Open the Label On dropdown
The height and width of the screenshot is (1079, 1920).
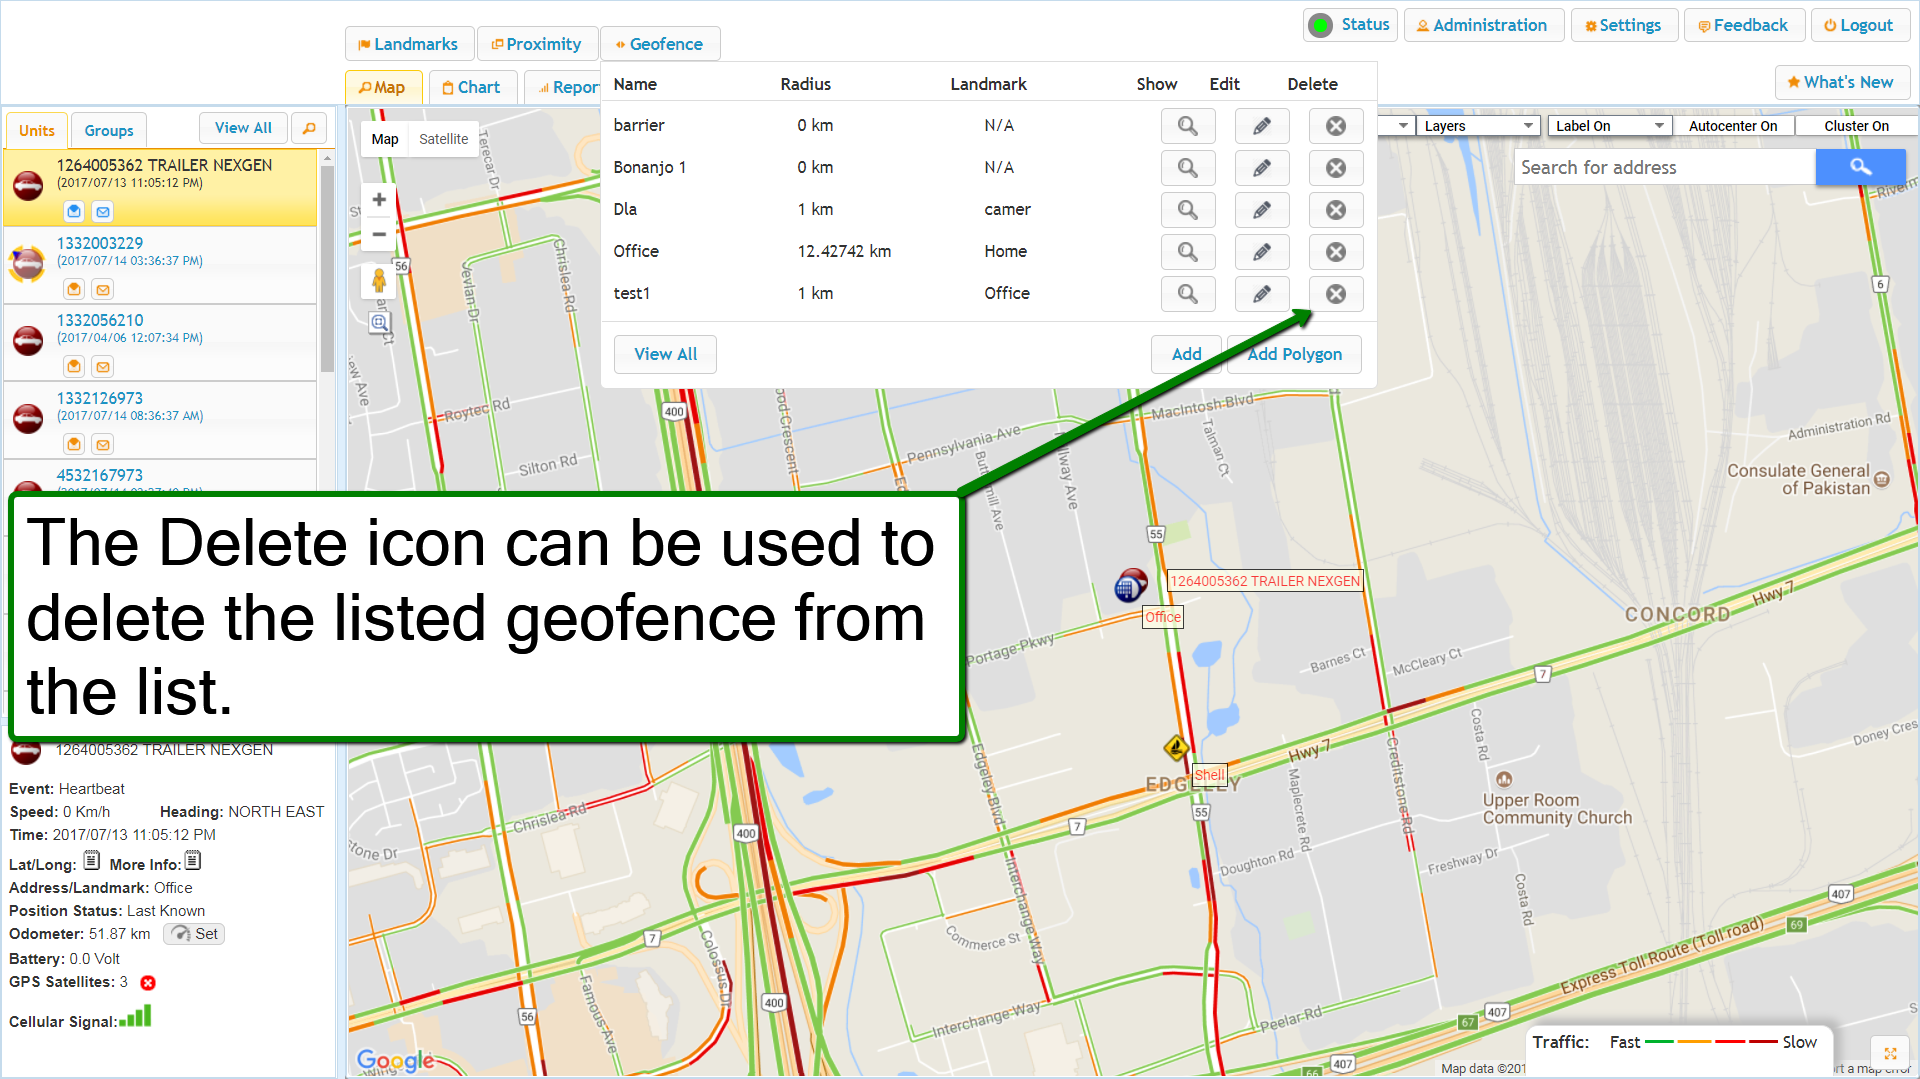(x=1608, y=126)
